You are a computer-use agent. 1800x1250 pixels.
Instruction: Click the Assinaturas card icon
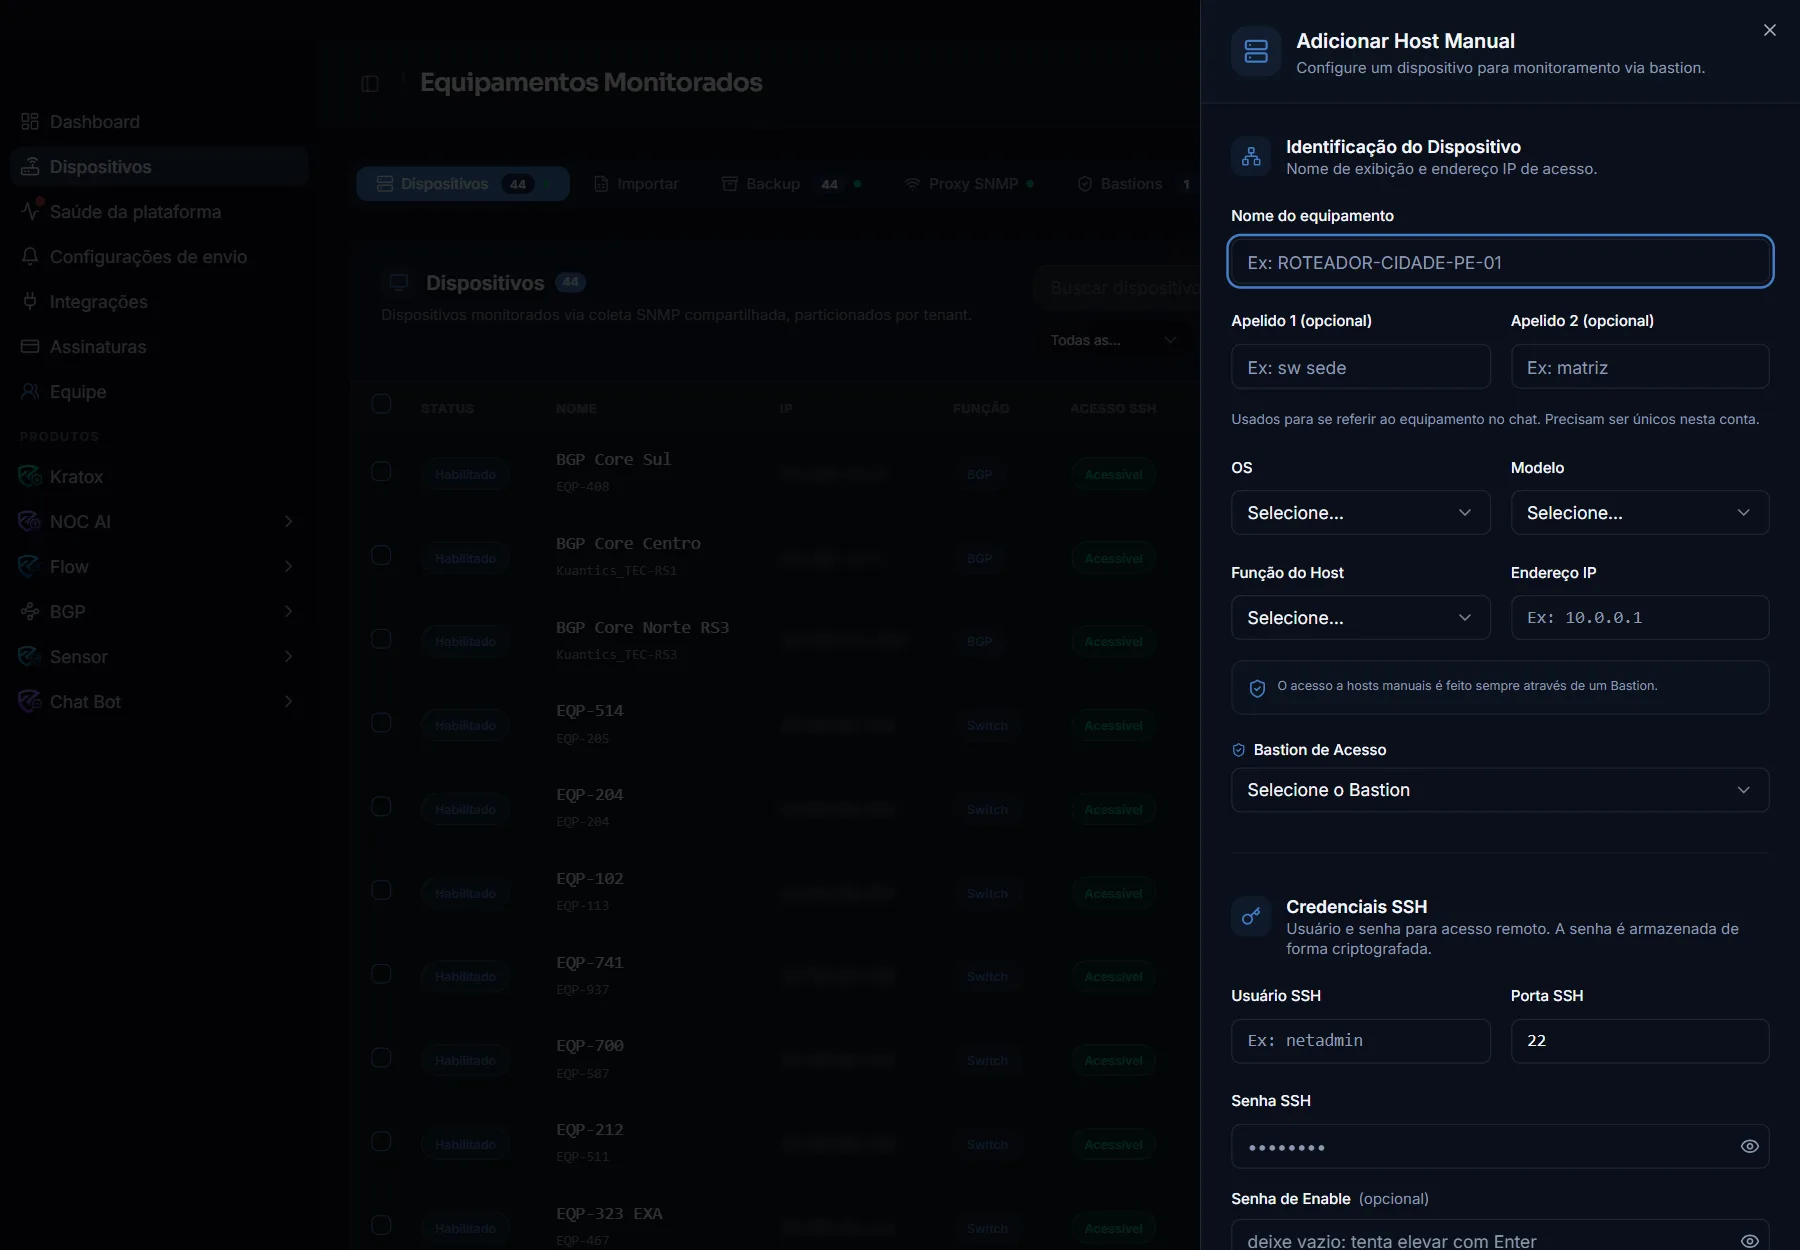point(30,346)
